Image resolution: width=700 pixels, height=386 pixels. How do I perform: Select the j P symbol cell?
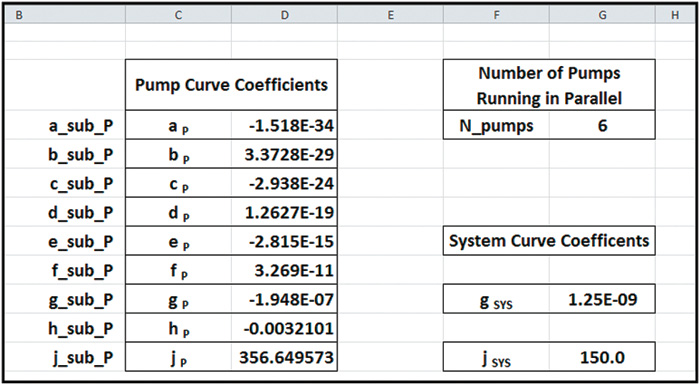coord(179,357)
